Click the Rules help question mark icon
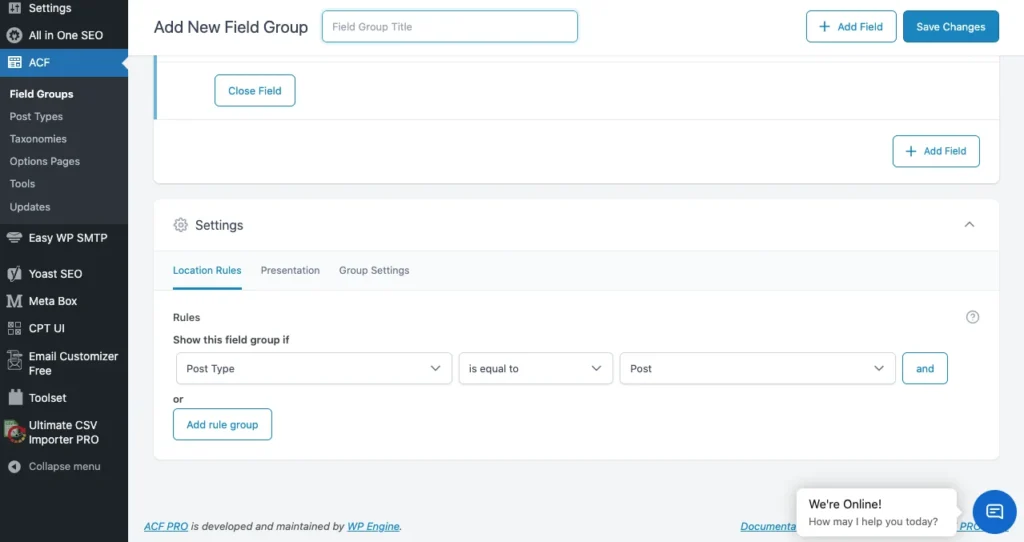 tap(972, 317)
